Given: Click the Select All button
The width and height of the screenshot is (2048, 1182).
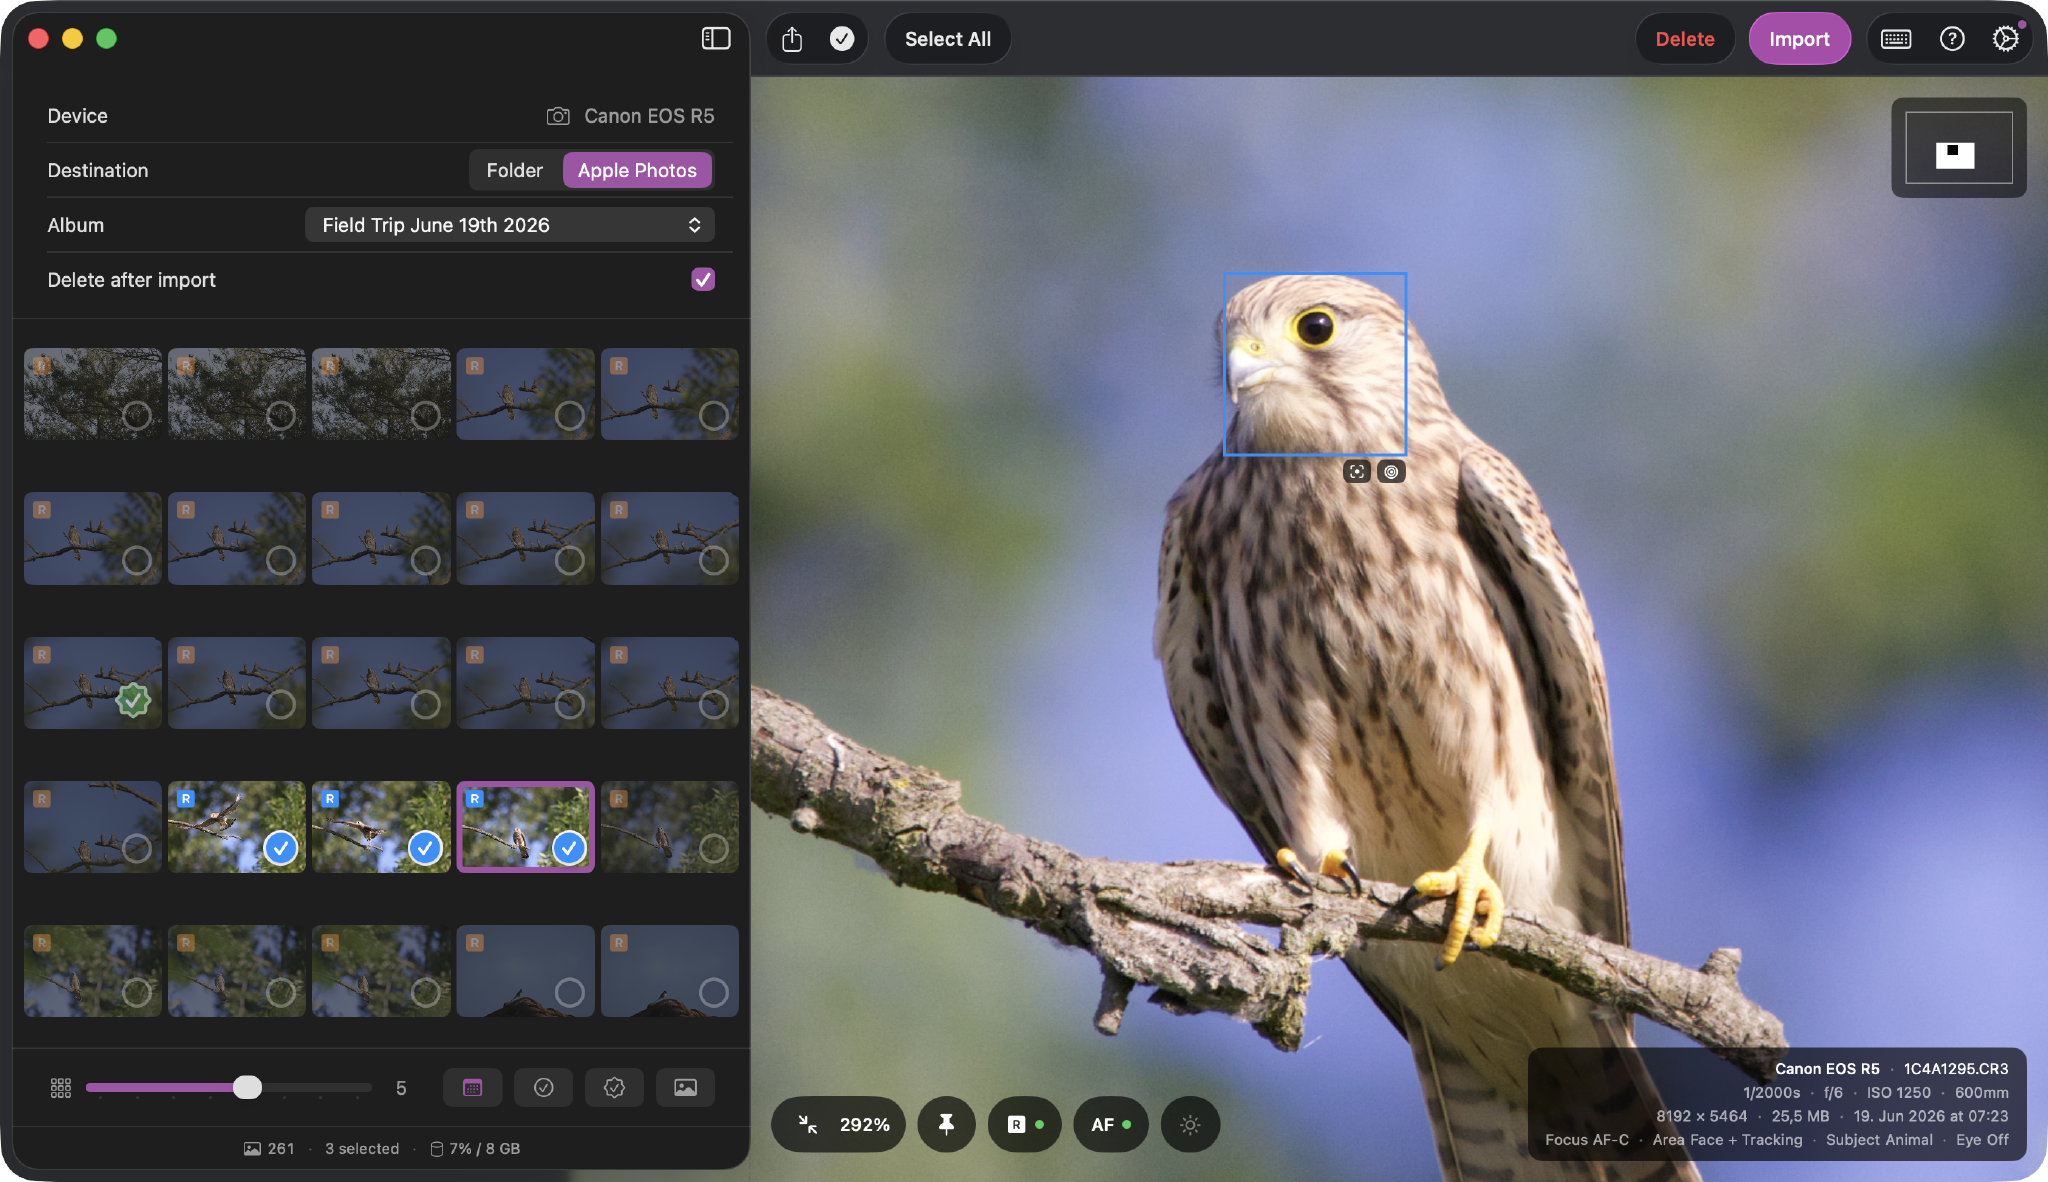Looking at the screenshot, I should click(x=948, y=39).
